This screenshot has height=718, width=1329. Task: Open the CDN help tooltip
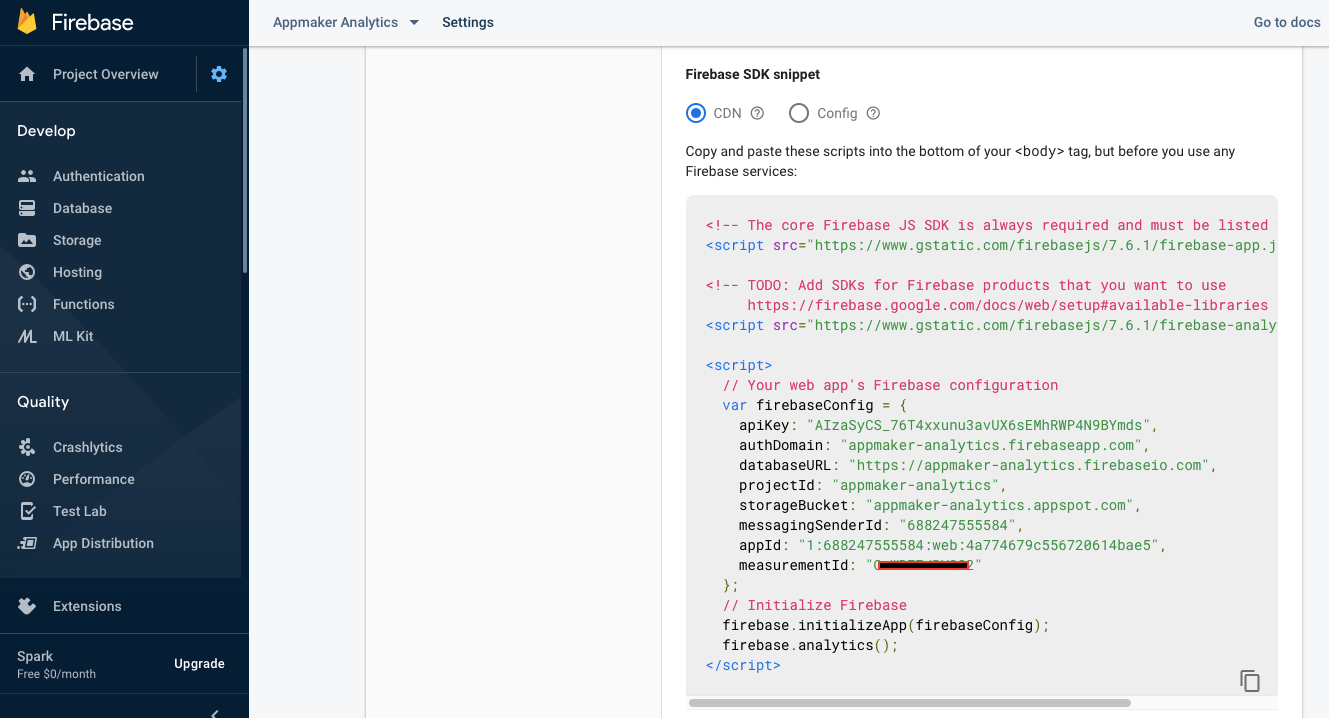pyautogui.click(x=757, y=112)
